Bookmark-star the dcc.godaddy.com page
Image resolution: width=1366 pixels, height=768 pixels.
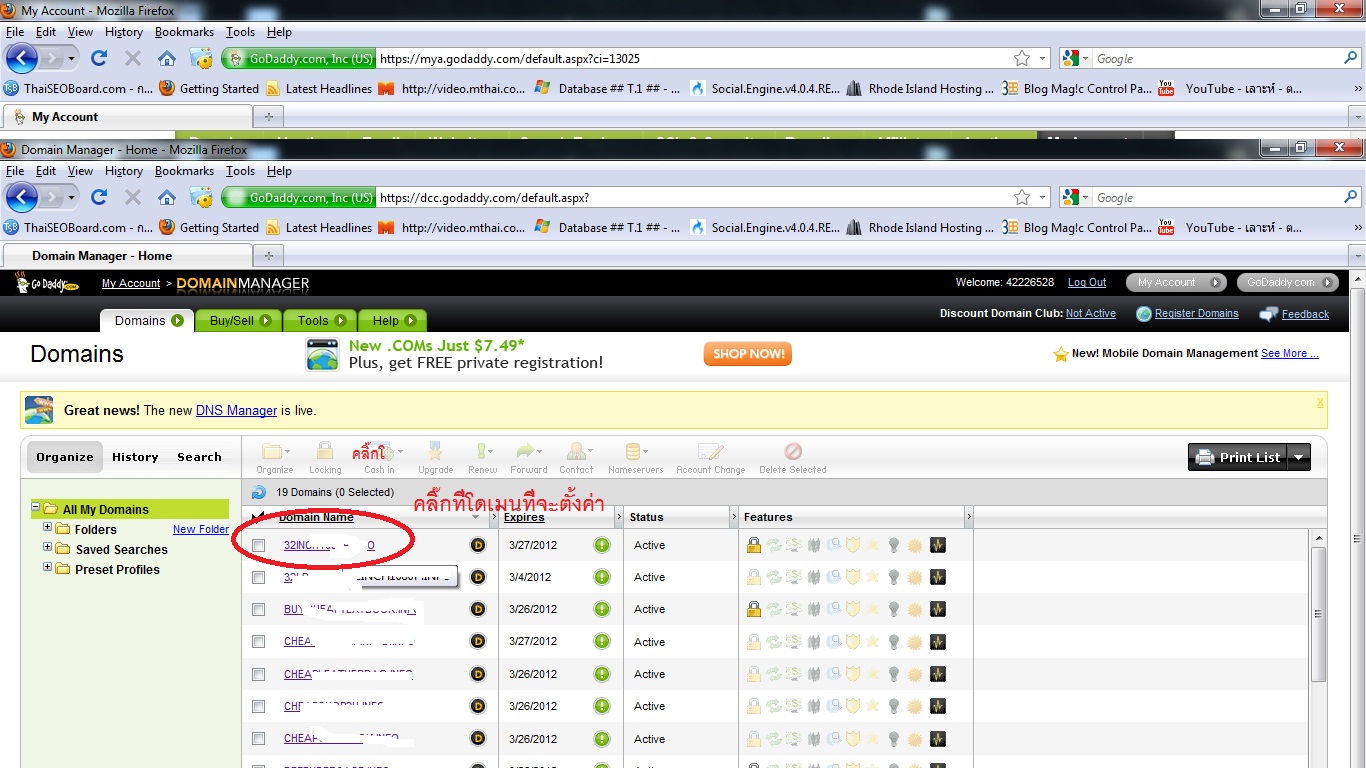pos(1022,197)
